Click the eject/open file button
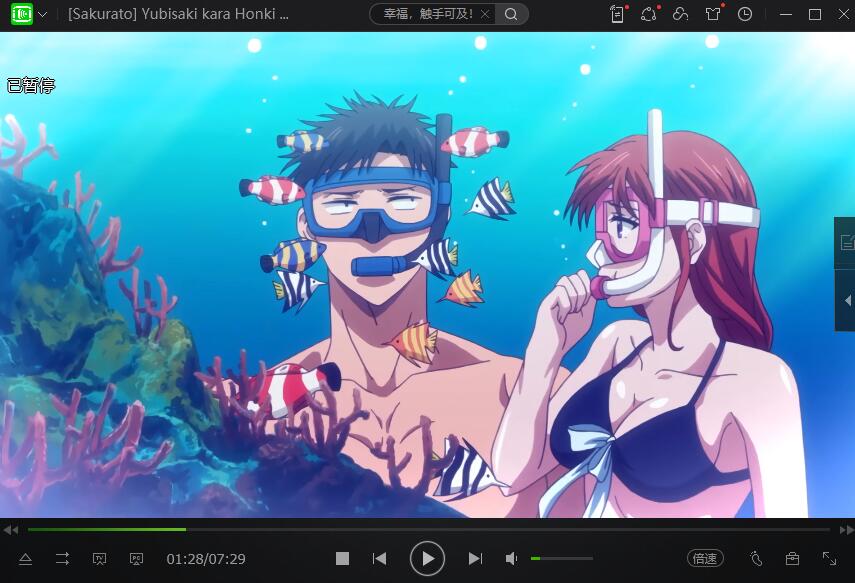 coord(26,559)
